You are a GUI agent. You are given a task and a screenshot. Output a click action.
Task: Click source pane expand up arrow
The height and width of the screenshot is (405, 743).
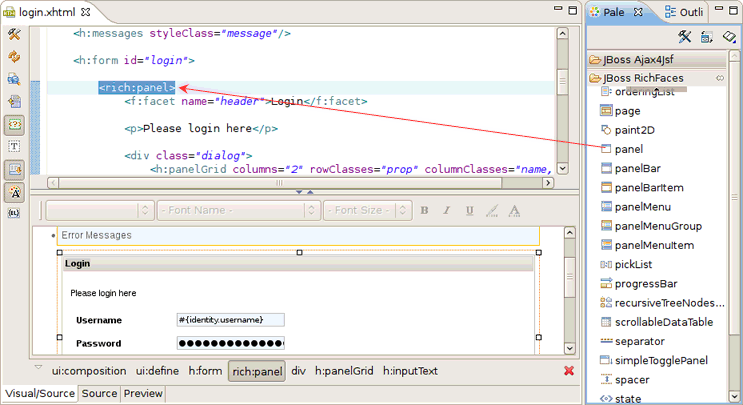[x=310, y=192]
